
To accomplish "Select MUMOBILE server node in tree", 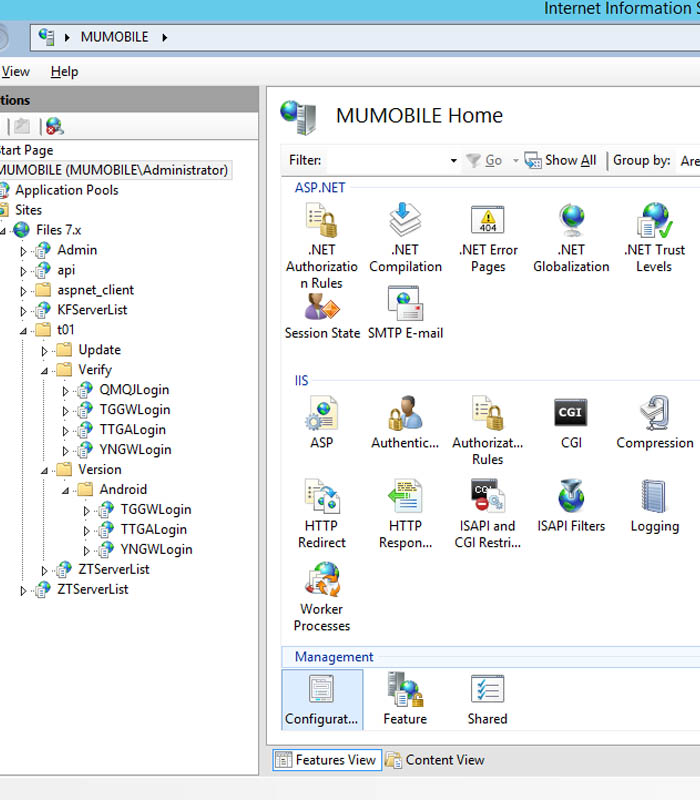I will point(114,170).
